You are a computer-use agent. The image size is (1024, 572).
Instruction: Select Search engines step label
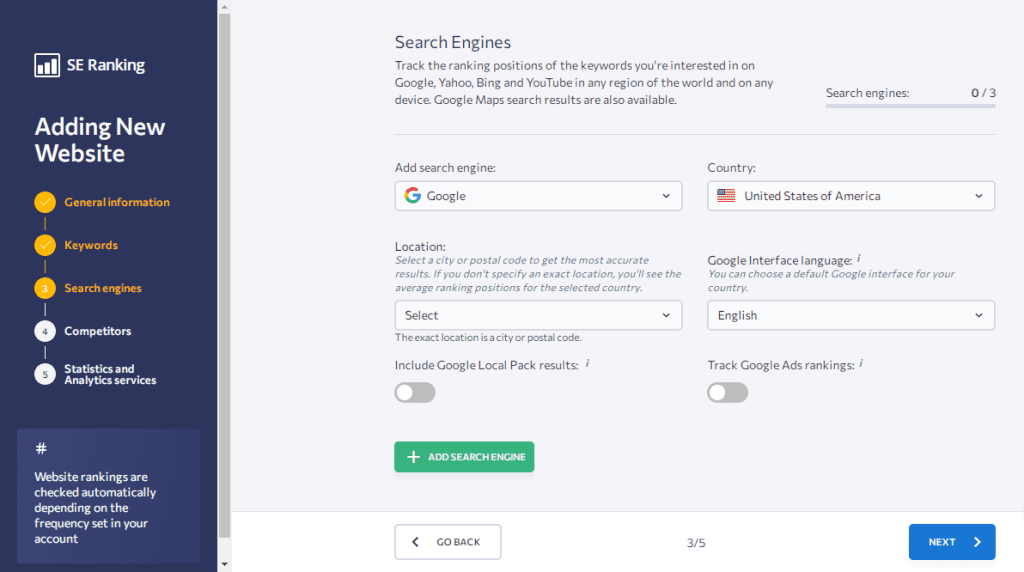click(103, 289)
